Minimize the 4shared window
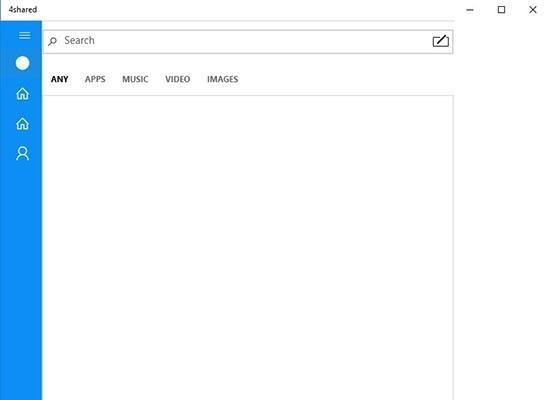Viewport: 546px width, 400px height. [x=470, y=10]
